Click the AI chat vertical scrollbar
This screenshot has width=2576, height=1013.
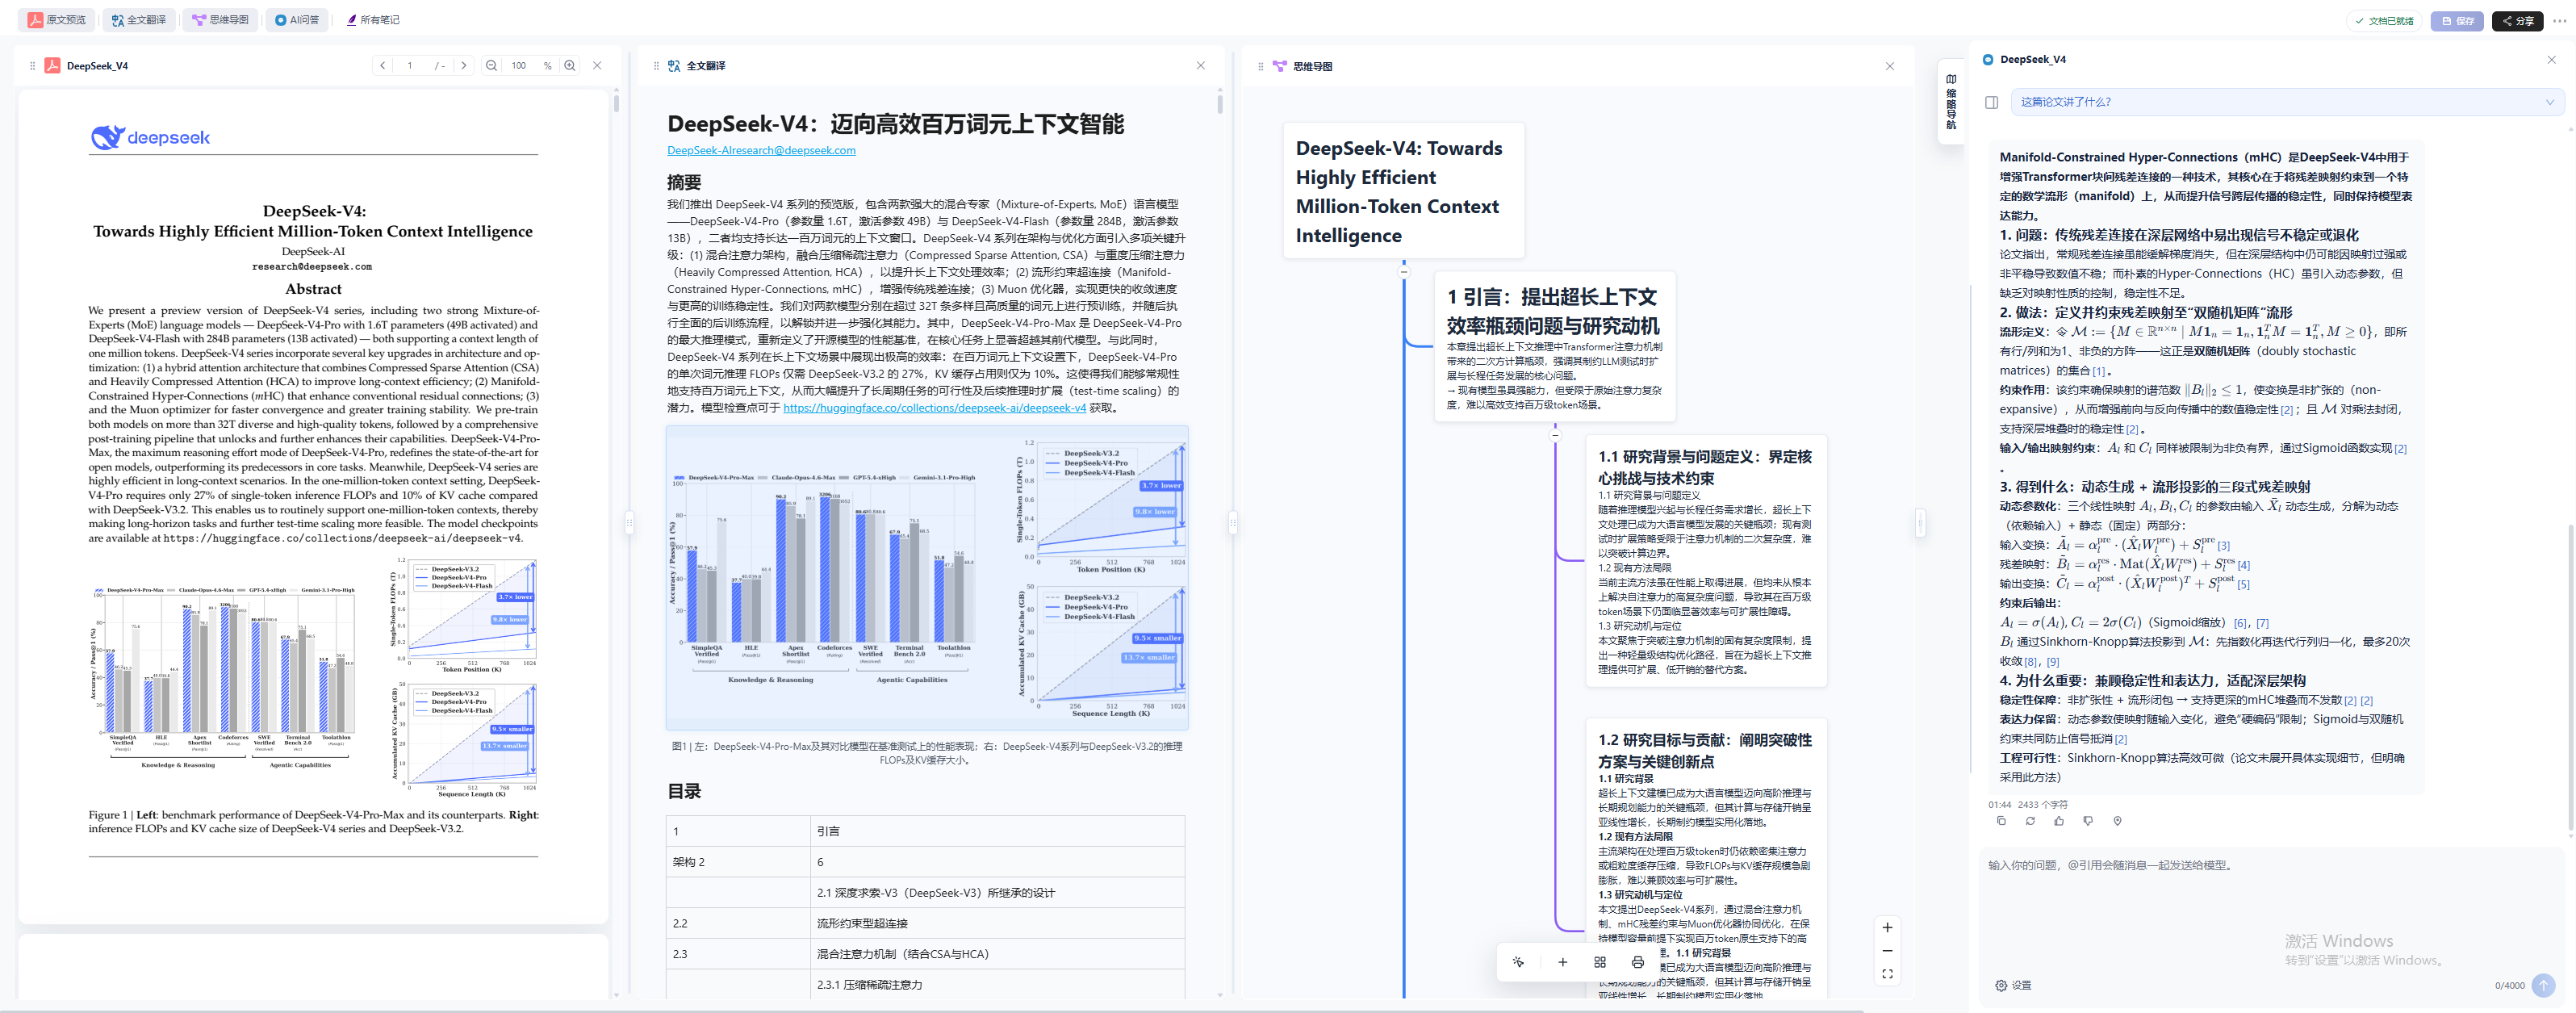2570,680
